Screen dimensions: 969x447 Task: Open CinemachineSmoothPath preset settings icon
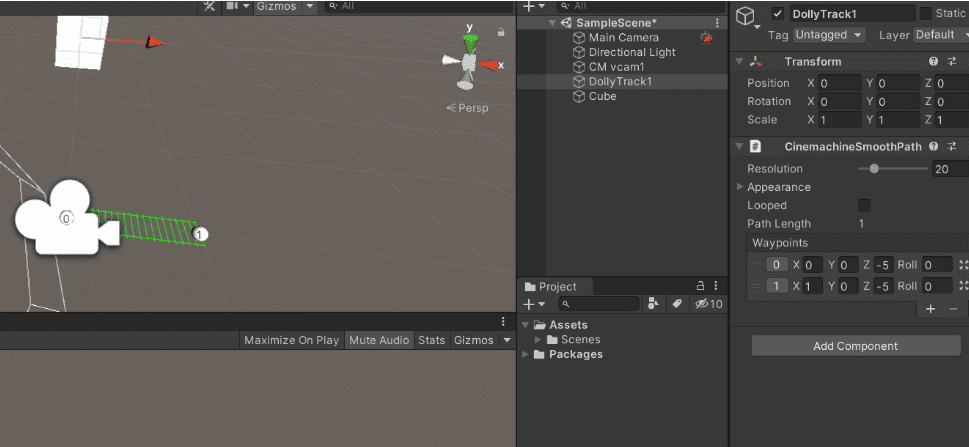[x=952, y=146]
